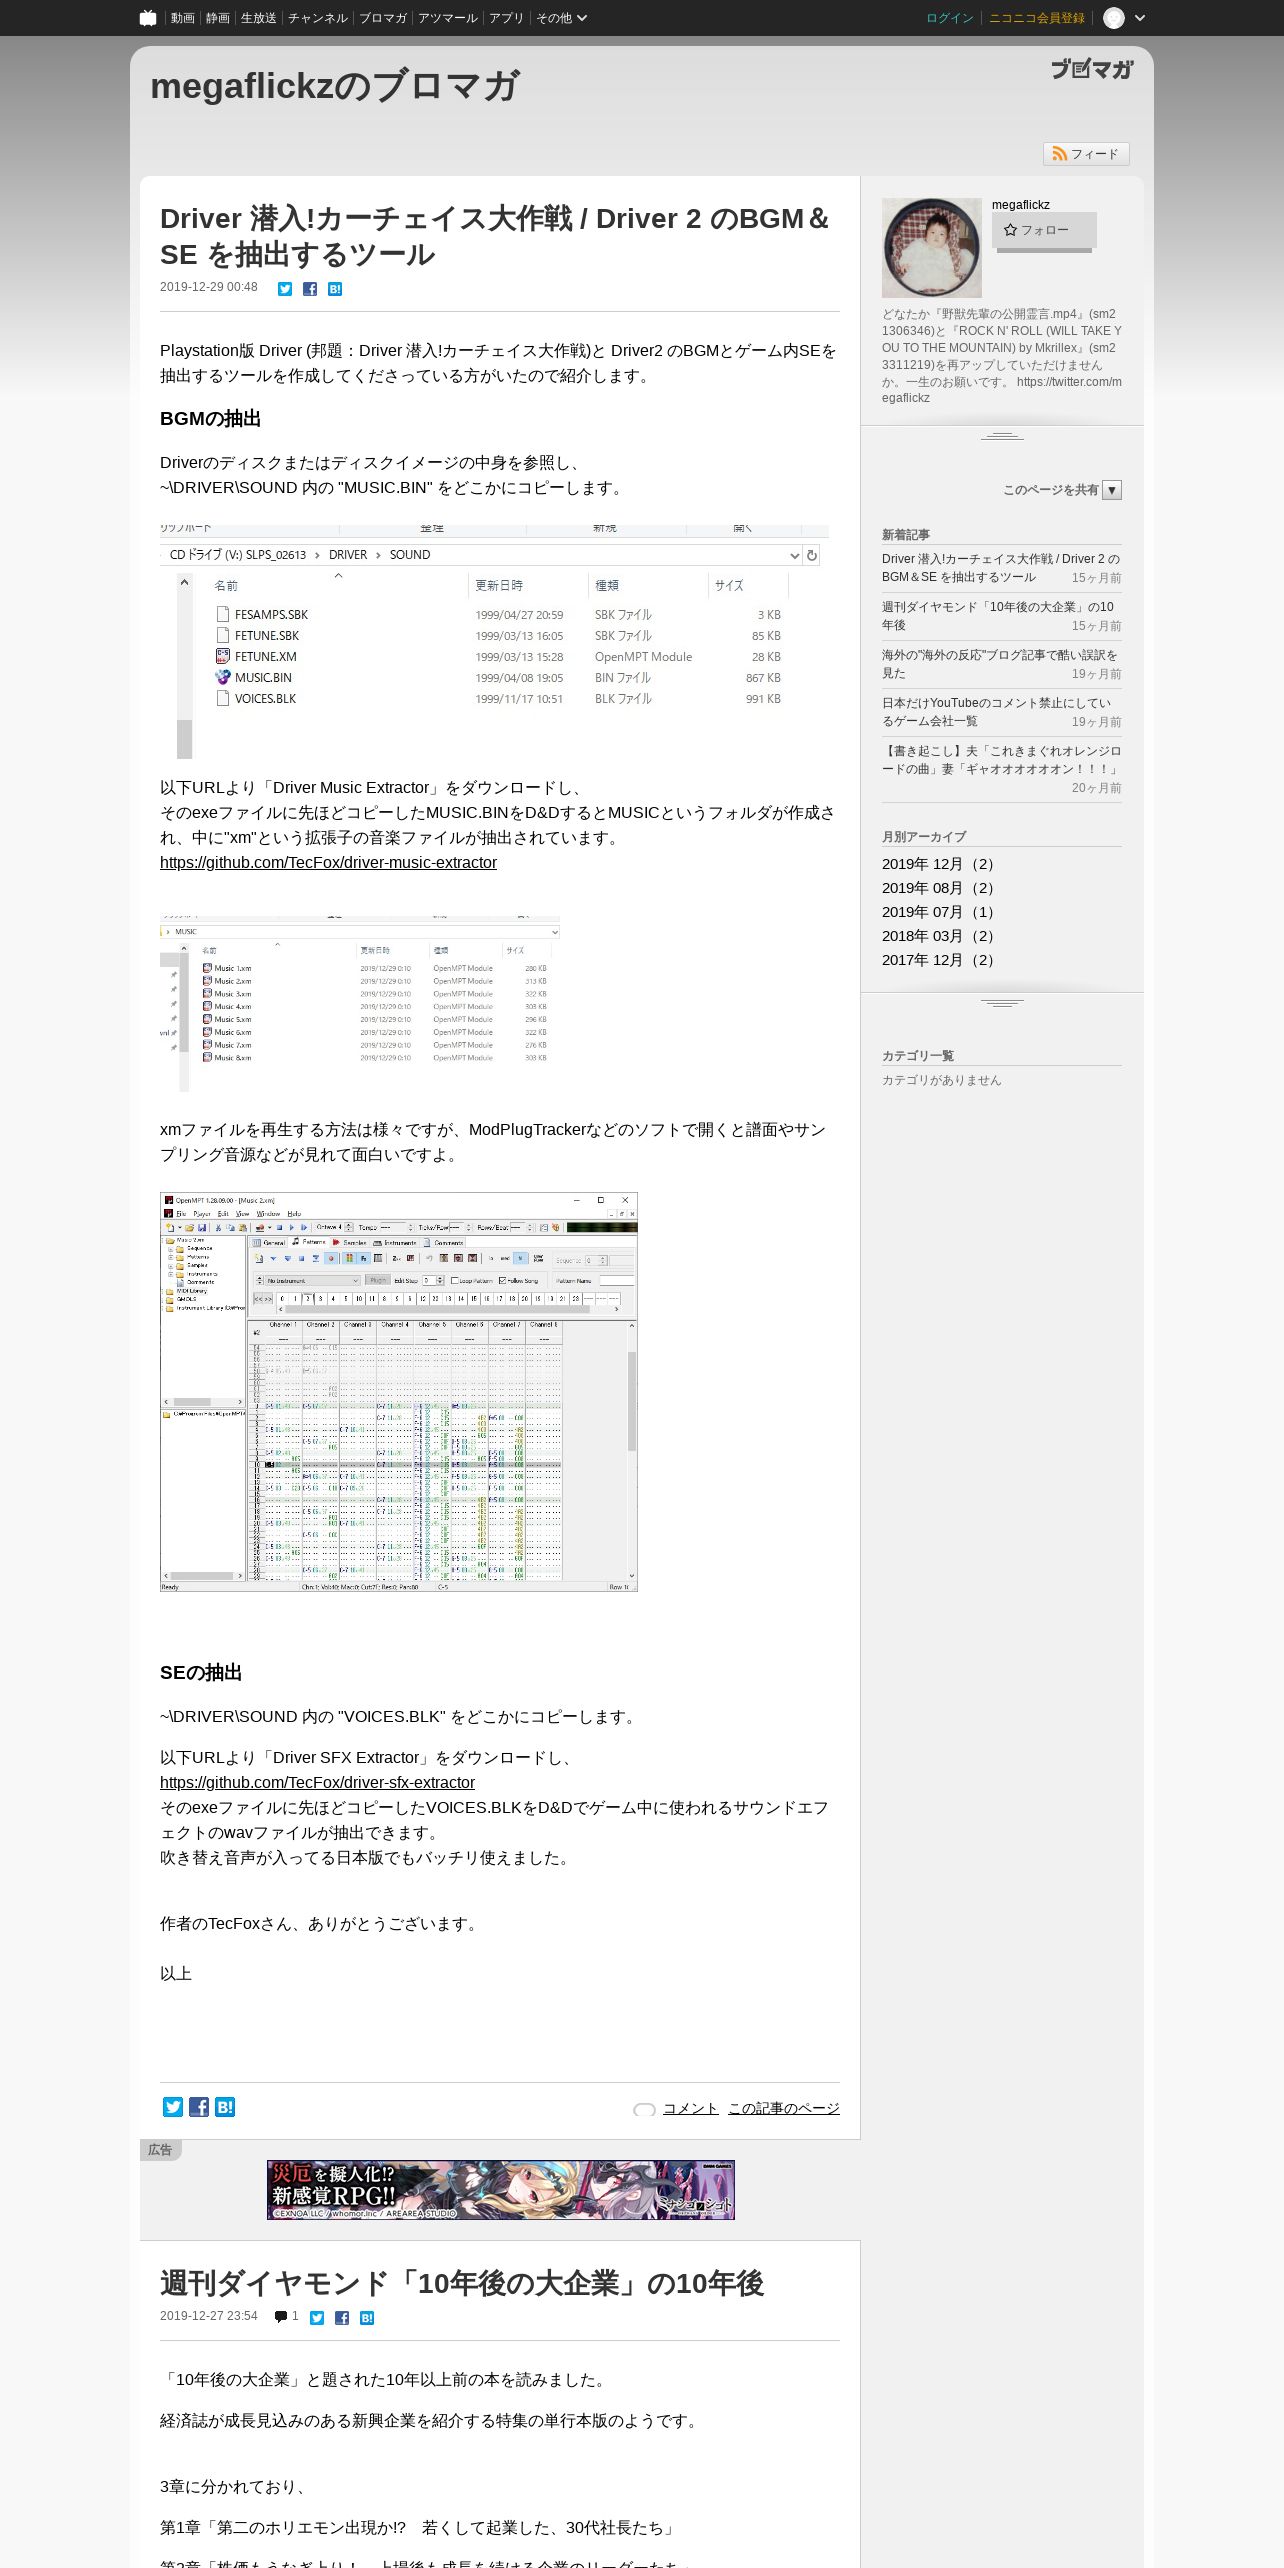Follow megaflickz with the フォロー button
Image resolution: width=1284 pixels, height=2568 pixels.
pyautogui.click(x=1044, y=230)
